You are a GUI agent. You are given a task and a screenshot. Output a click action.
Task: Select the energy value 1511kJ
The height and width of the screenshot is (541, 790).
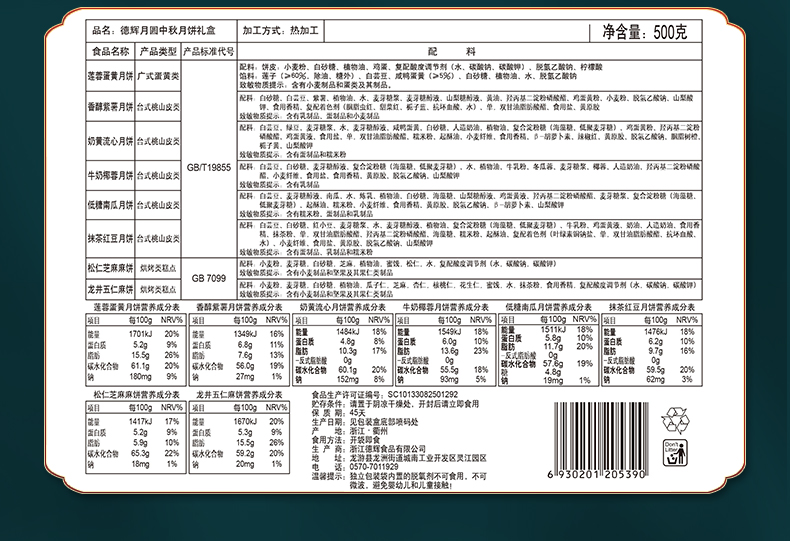[x=553, y=329]
